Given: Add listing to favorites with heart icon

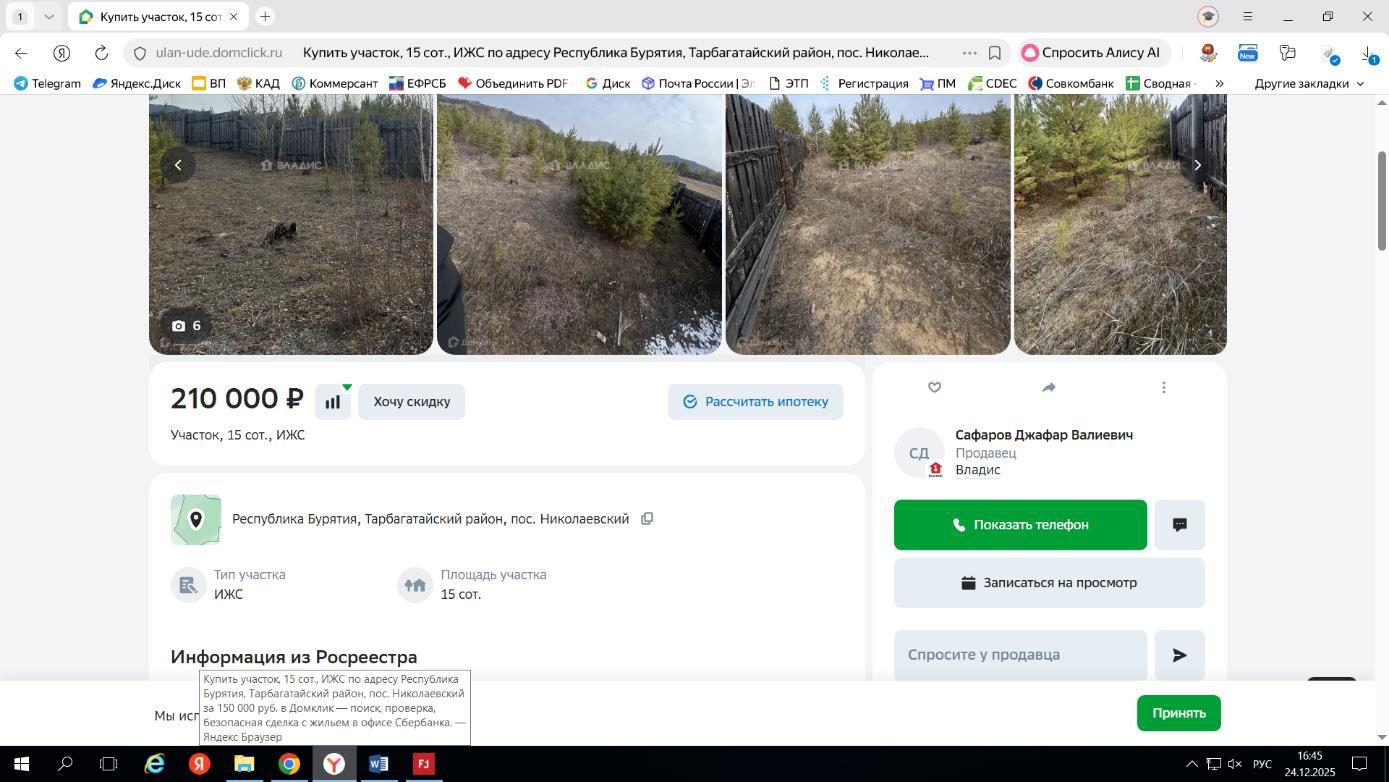Looking at the screenshot, I should coord(934,387).
